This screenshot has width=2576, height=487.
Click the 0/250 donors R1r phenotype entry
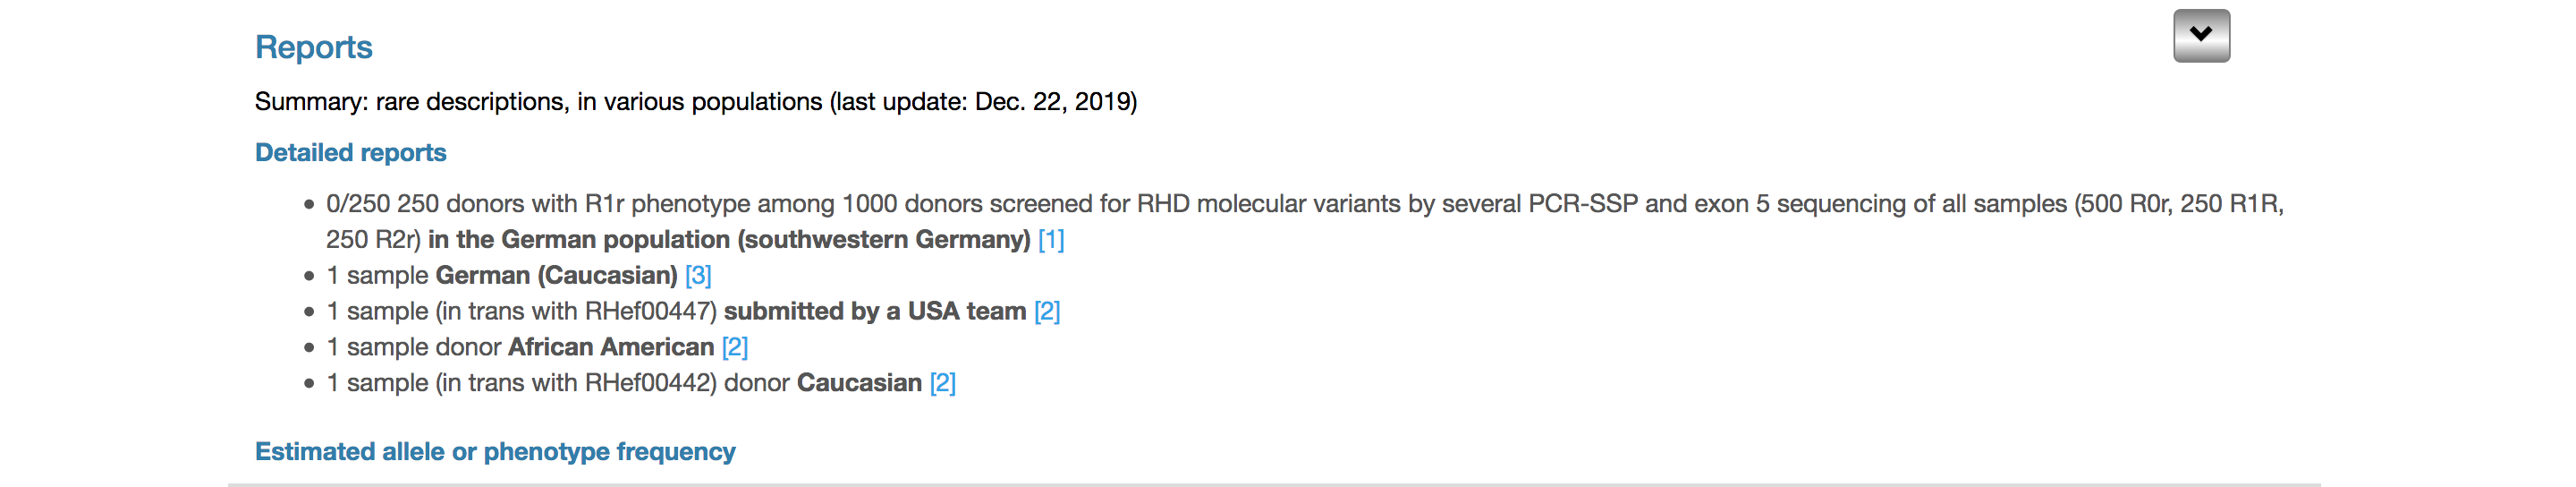coord(1305,221)
